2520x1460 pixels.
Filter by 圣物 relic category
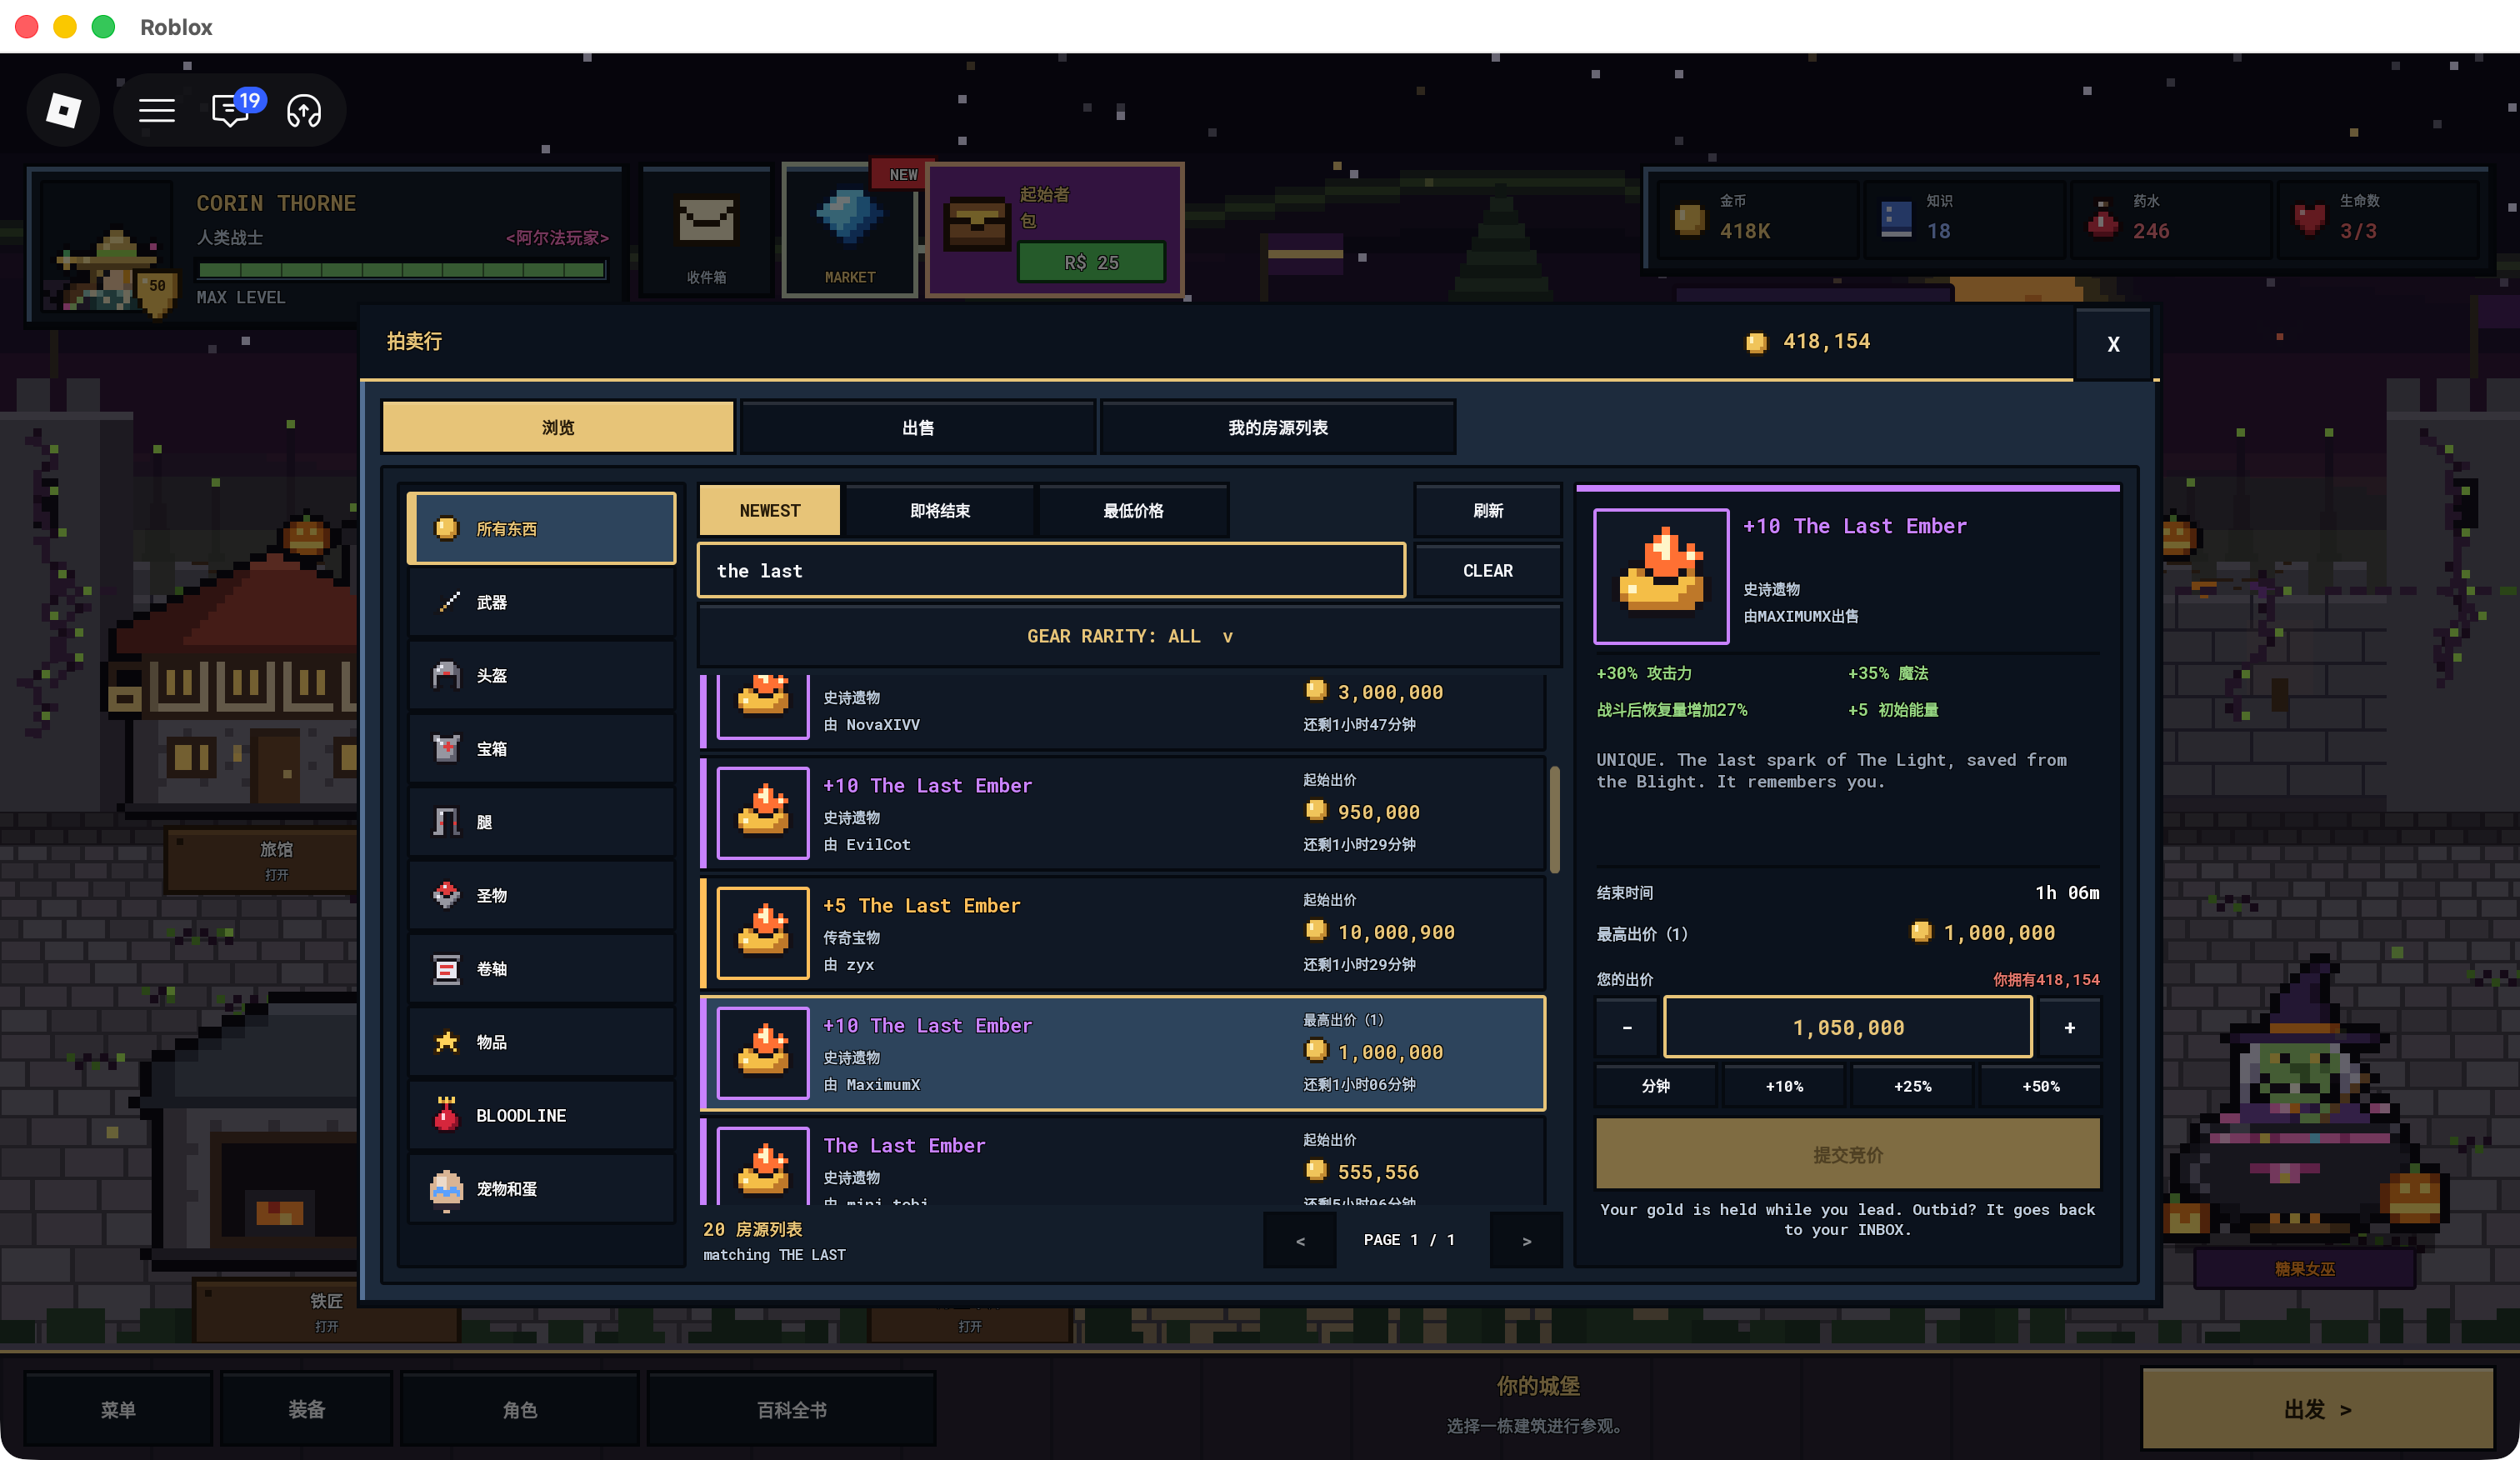(x=541, y=895)
